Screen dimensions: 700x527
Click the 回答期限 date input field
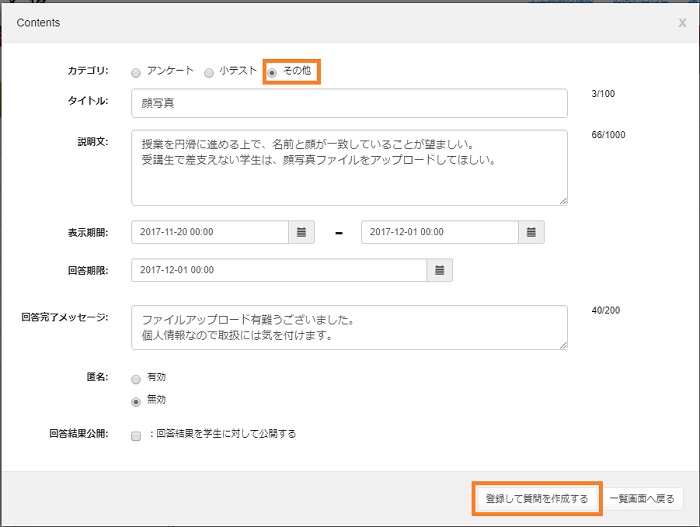pyautogui.click(x=279, y=270)
